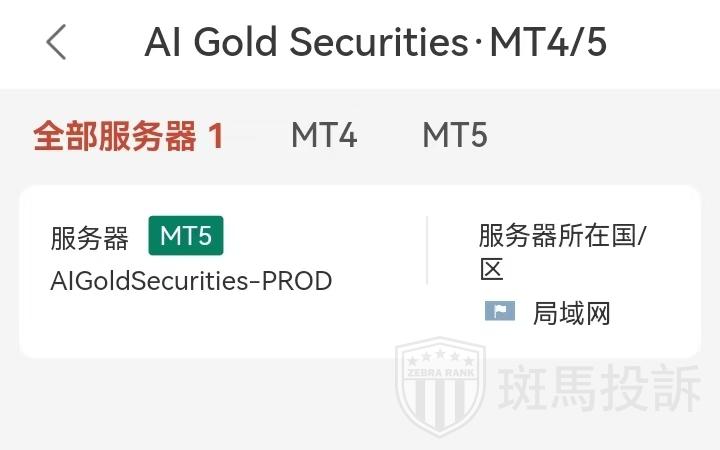
Task: Open the AIGoldSecurities-PROD server entry
Action: click(191, 281)
